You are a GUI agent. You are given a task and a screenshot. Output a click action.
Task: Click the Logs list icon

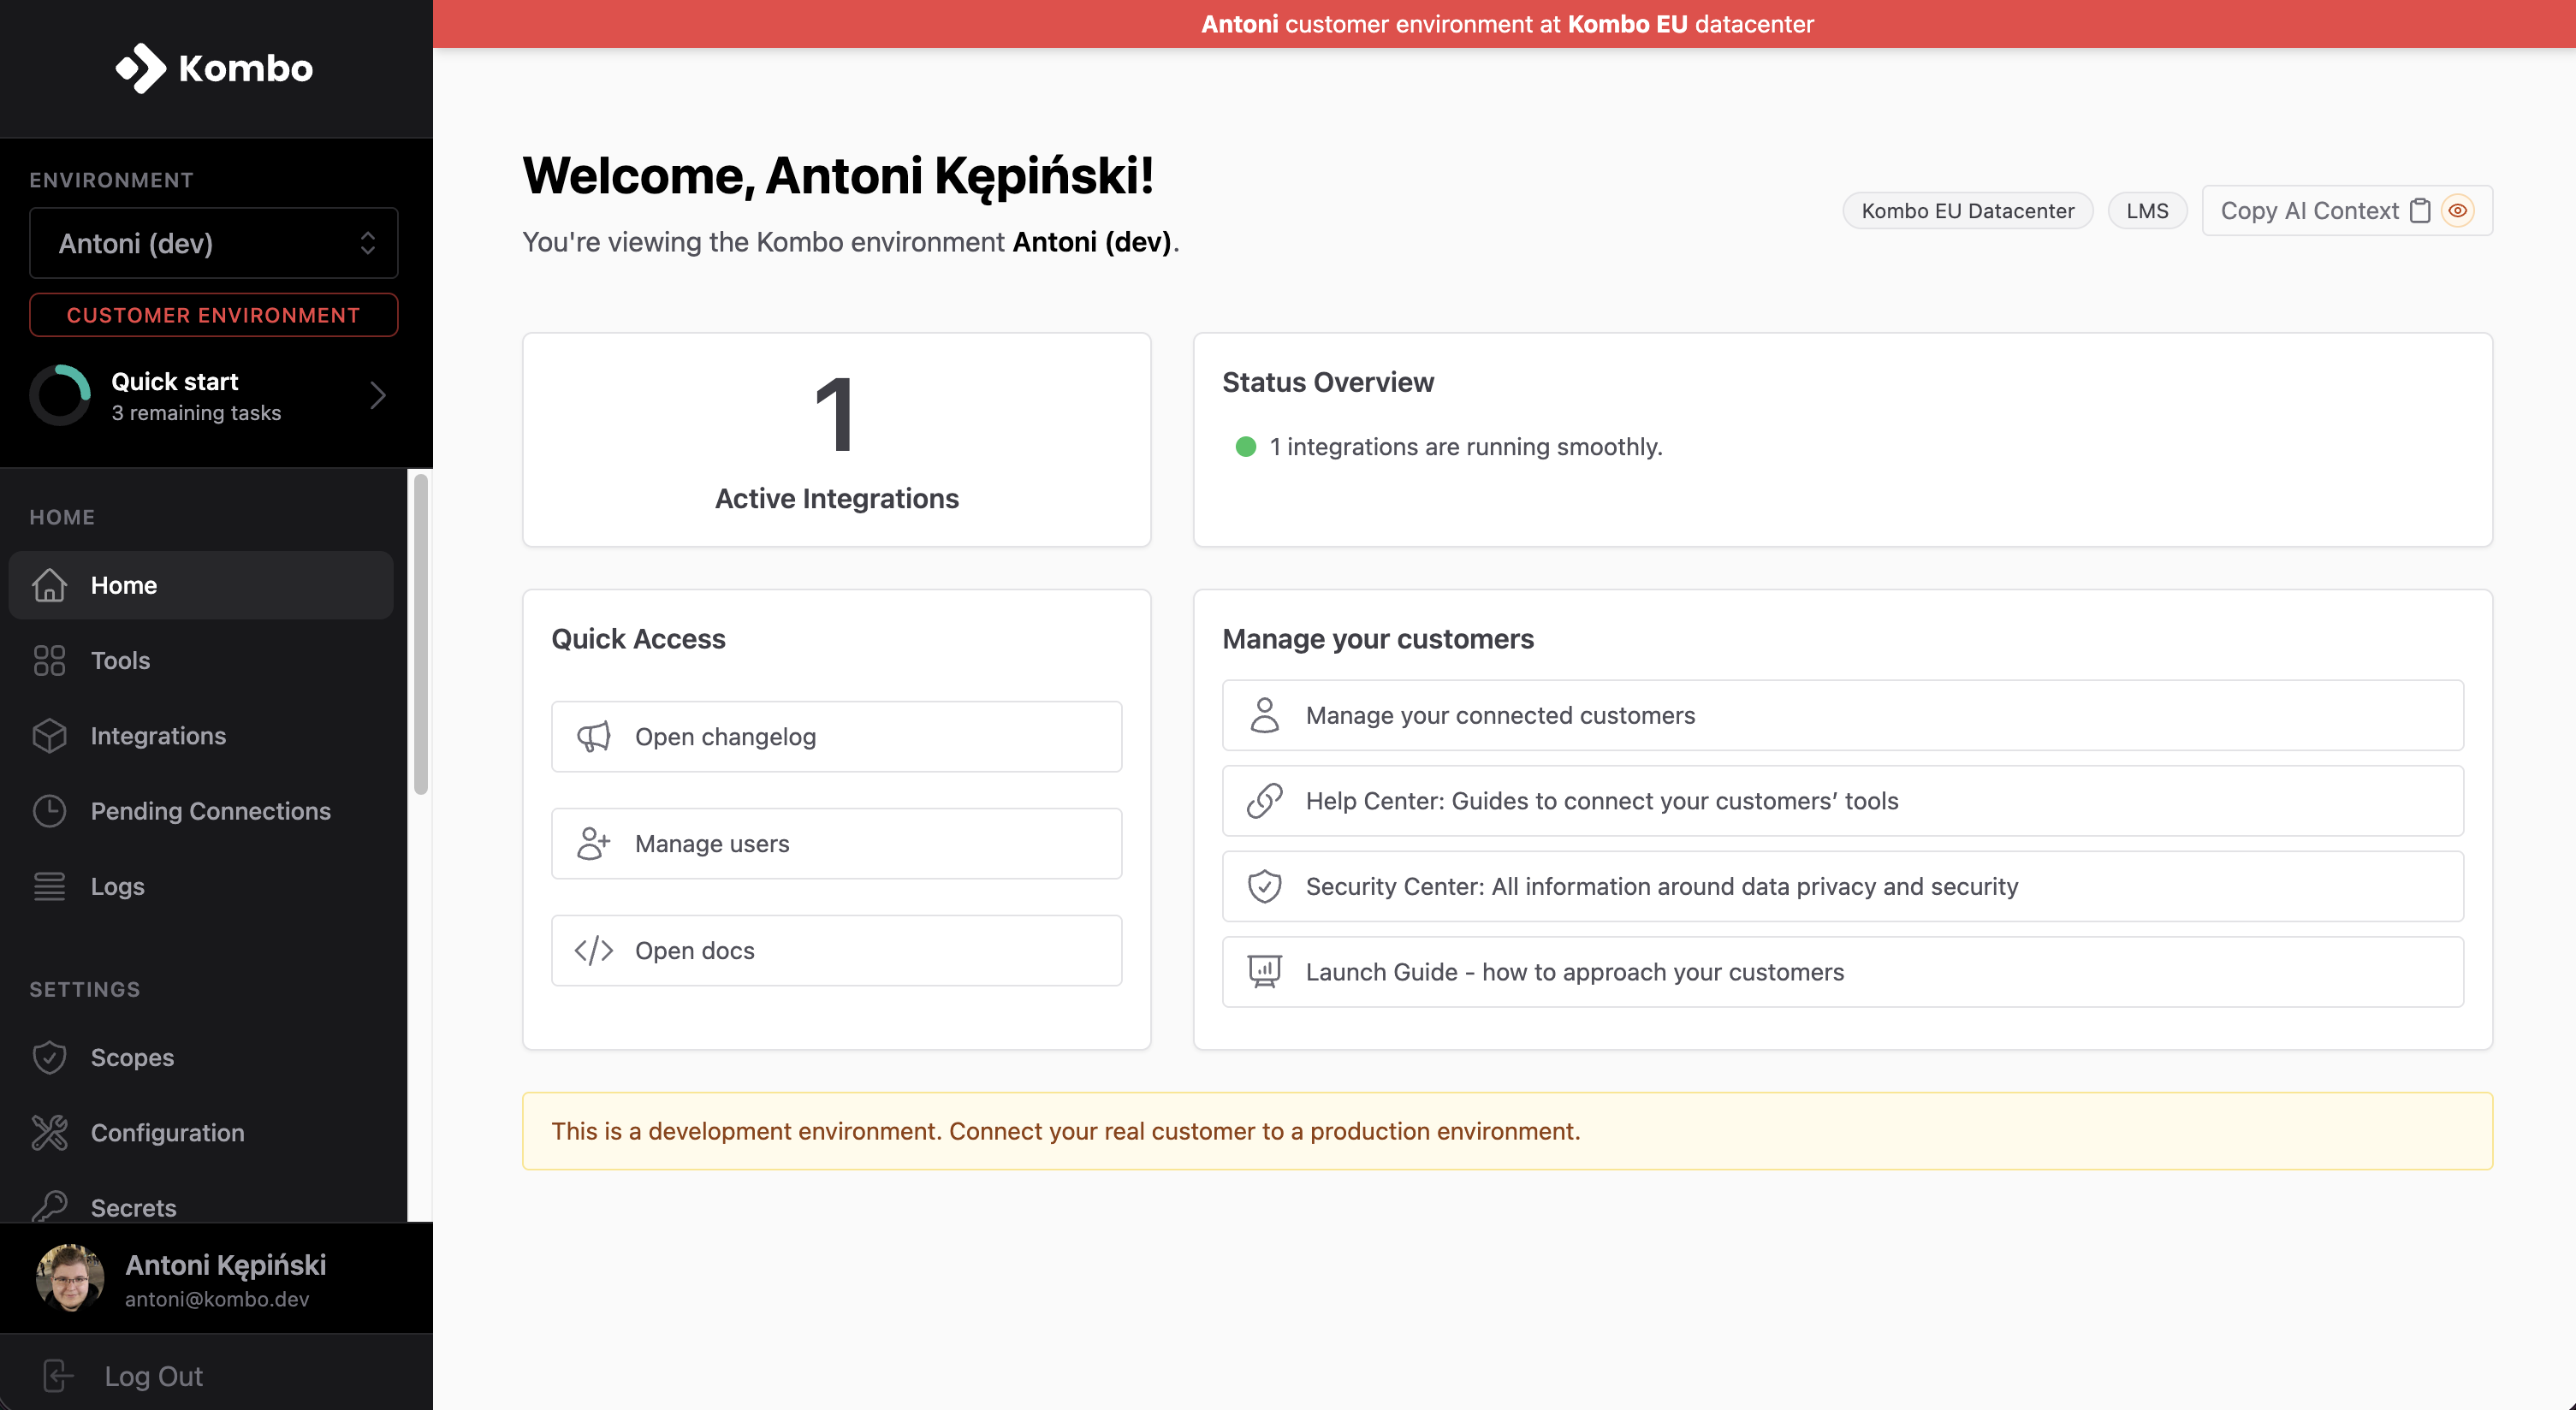click(49, 886)
